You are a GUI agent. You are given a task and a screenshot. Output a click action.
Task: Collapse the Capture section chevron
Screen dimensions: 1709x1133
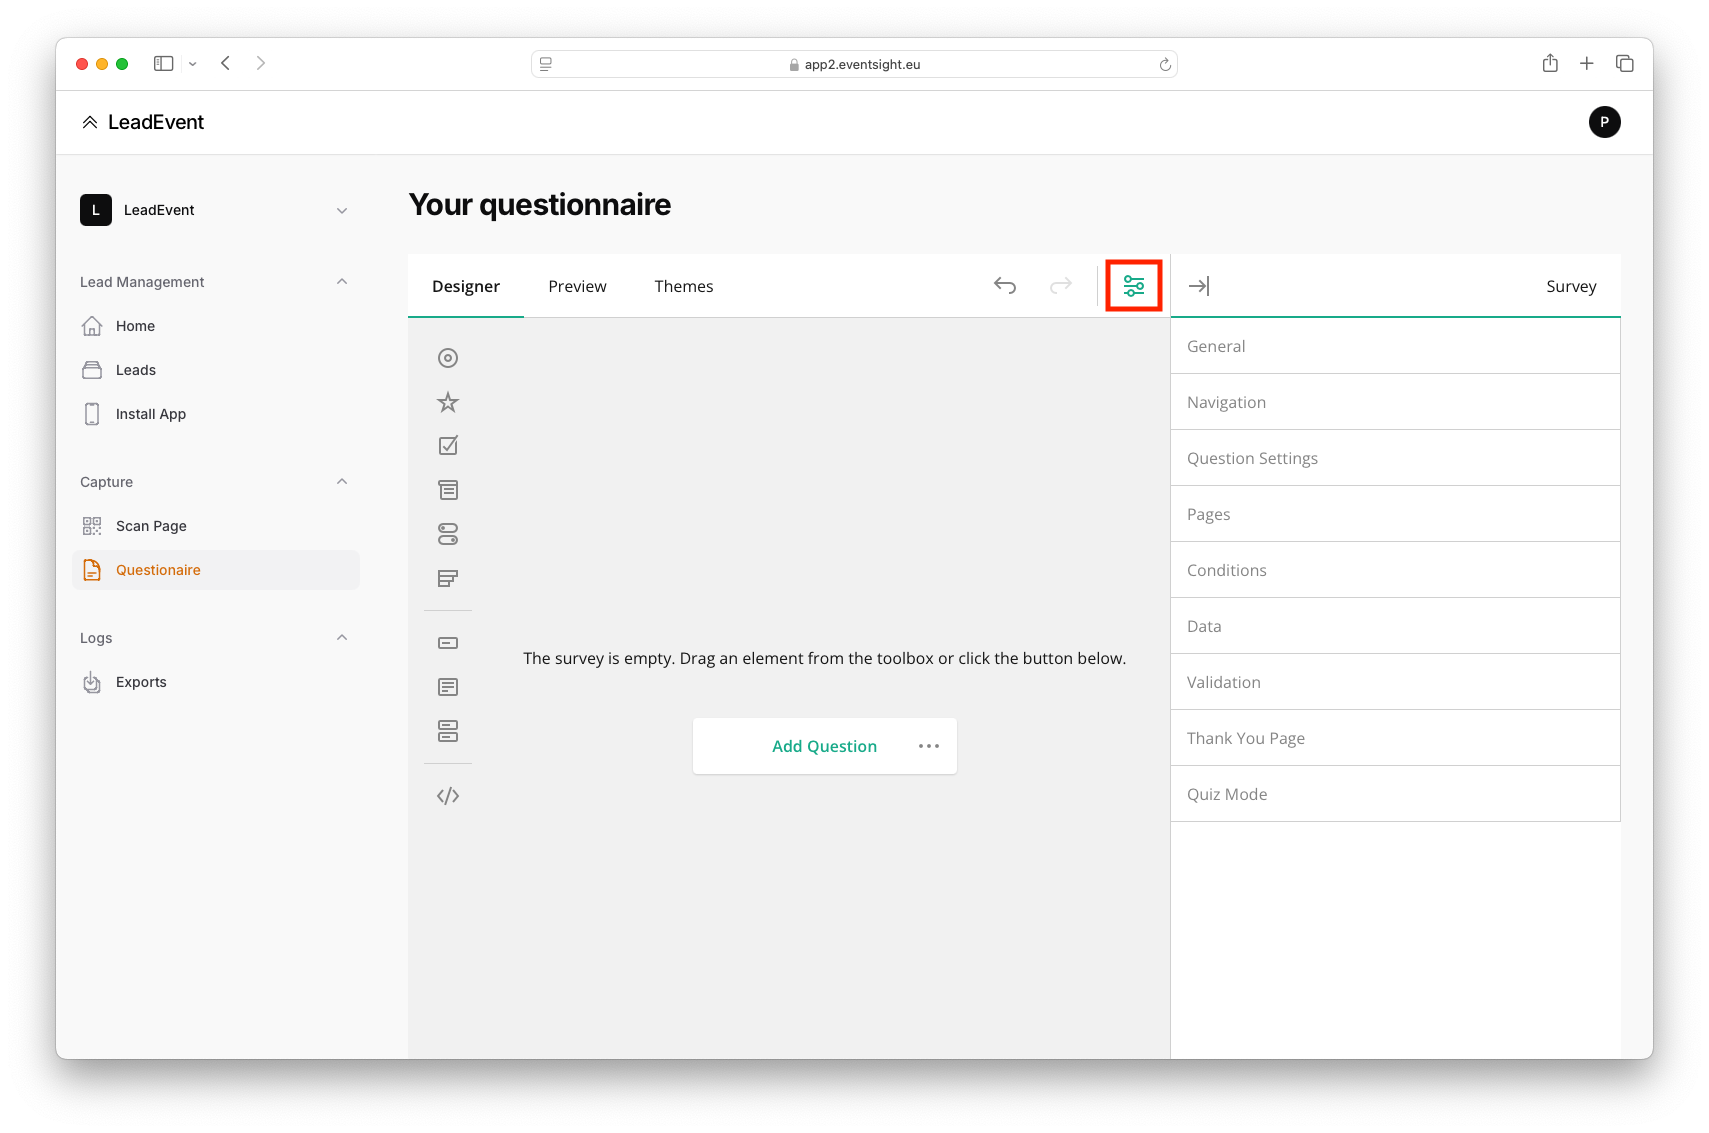tap(342, 482)
